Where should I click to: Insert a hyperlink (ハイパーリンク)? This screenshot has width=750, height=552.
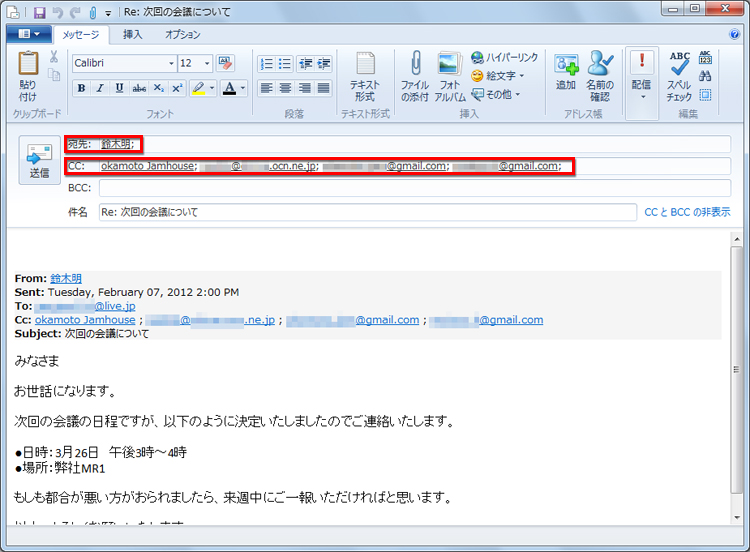coord(505,57)
